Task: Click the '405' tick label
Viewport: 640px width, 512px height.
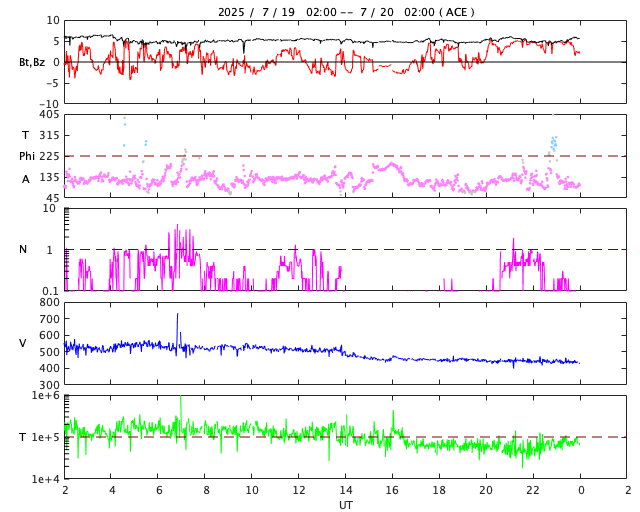Action: pos(49,114)
